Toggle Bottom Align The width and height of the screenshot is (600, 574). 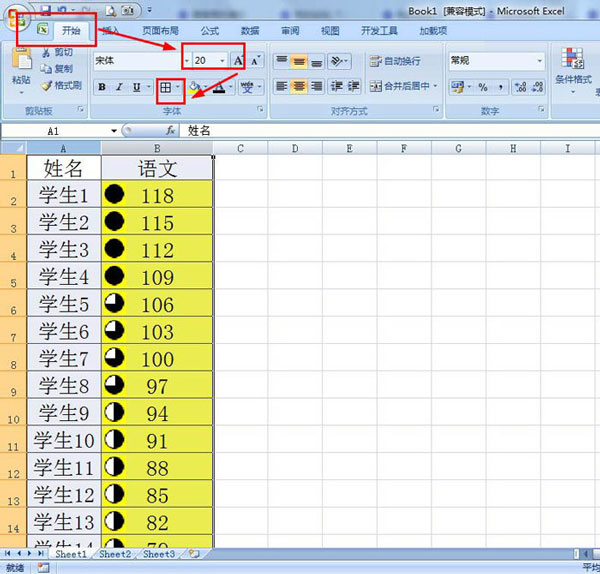(316, 61)
